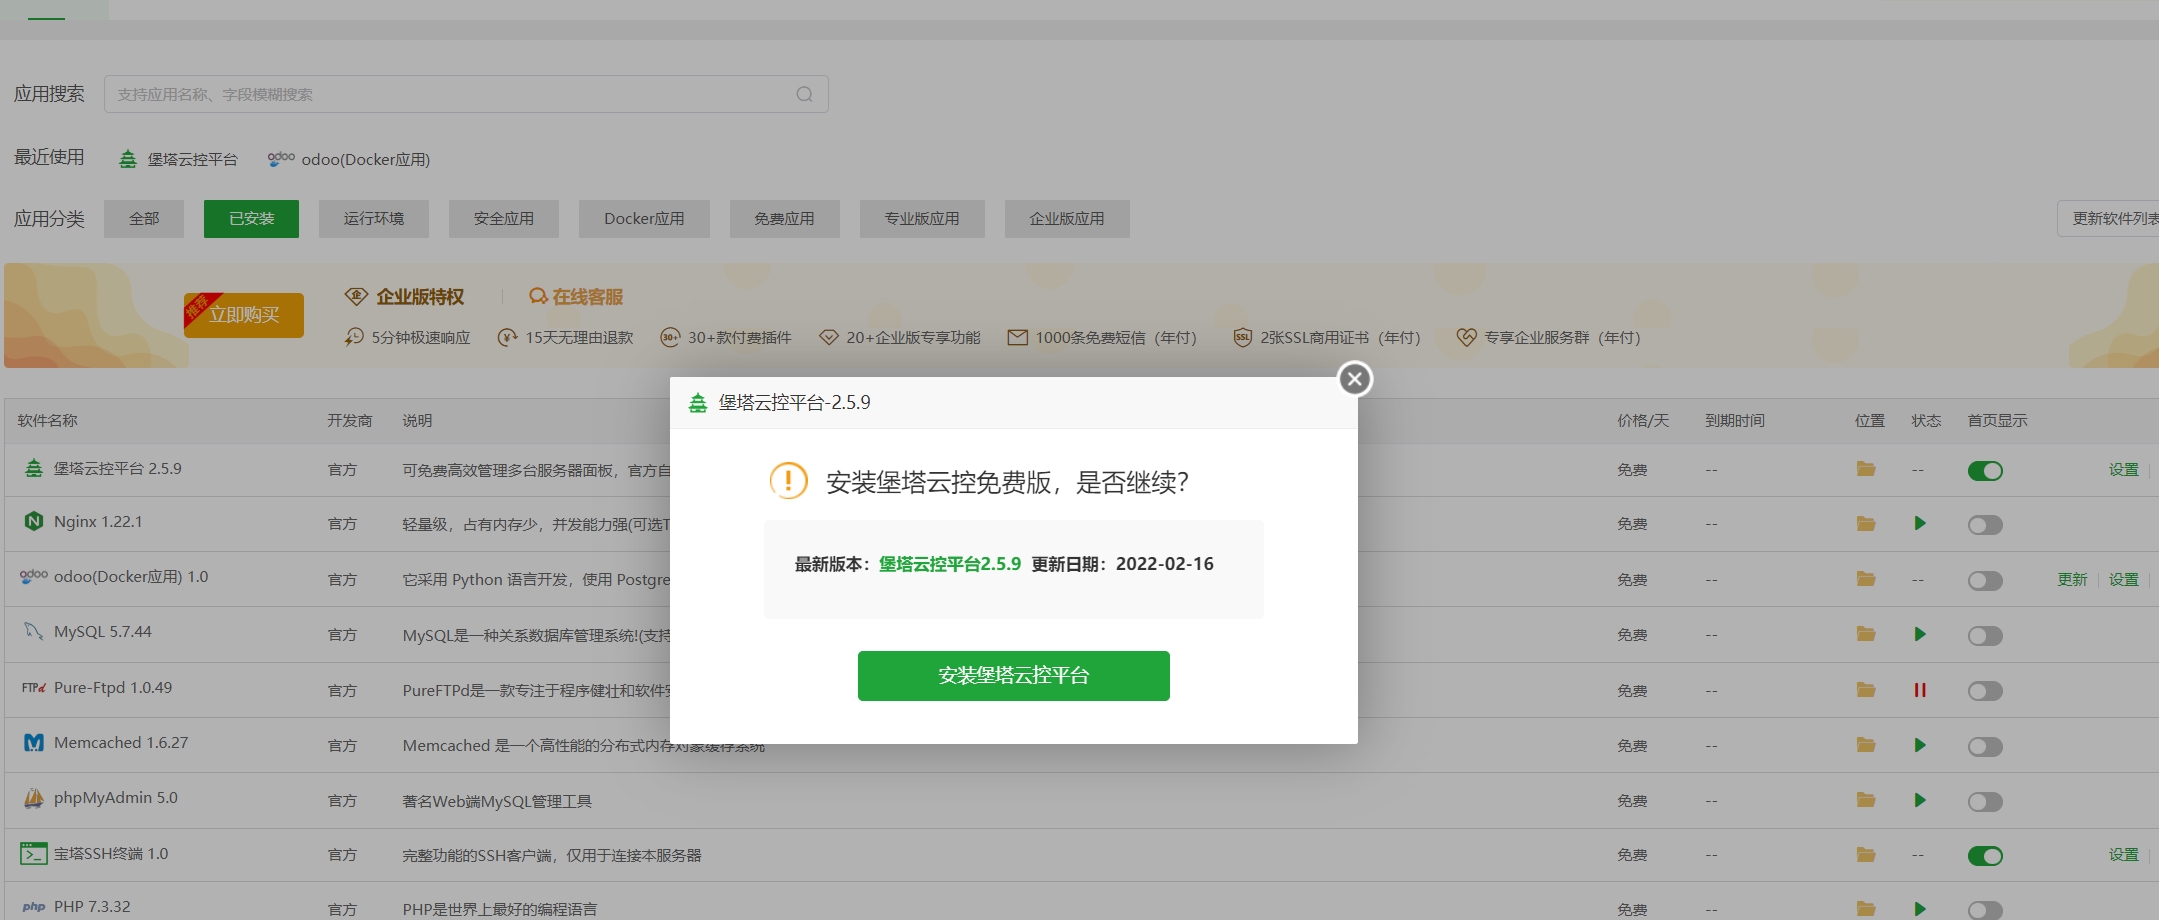Image resolution: width=2159 pixels, height=920 pixels.
Task: Open 设置 for odoo(Docker应用) 1.0
Action: 2124,580
